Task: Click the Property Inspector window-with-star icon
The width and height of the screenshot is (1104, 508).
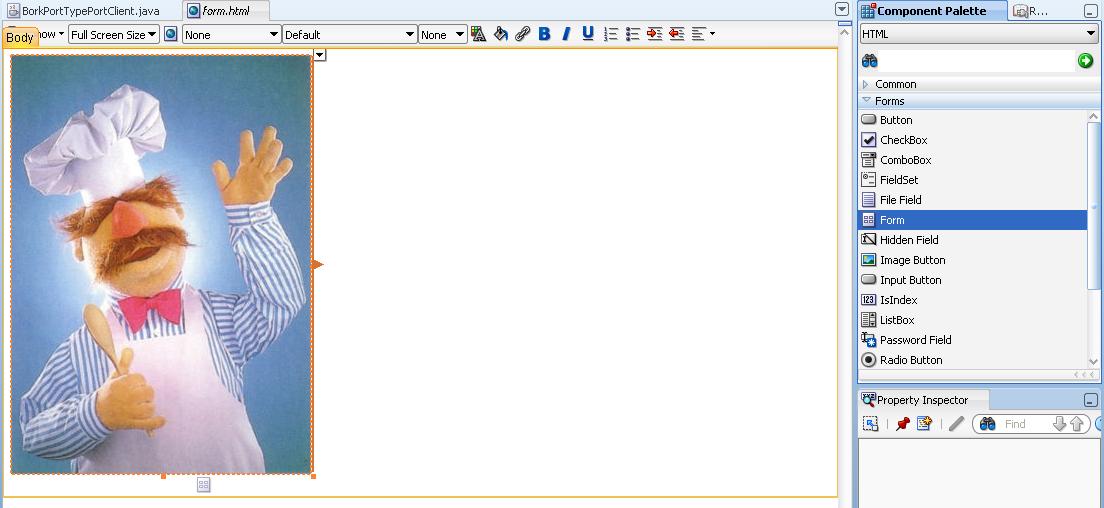Action: click(924, 424)
